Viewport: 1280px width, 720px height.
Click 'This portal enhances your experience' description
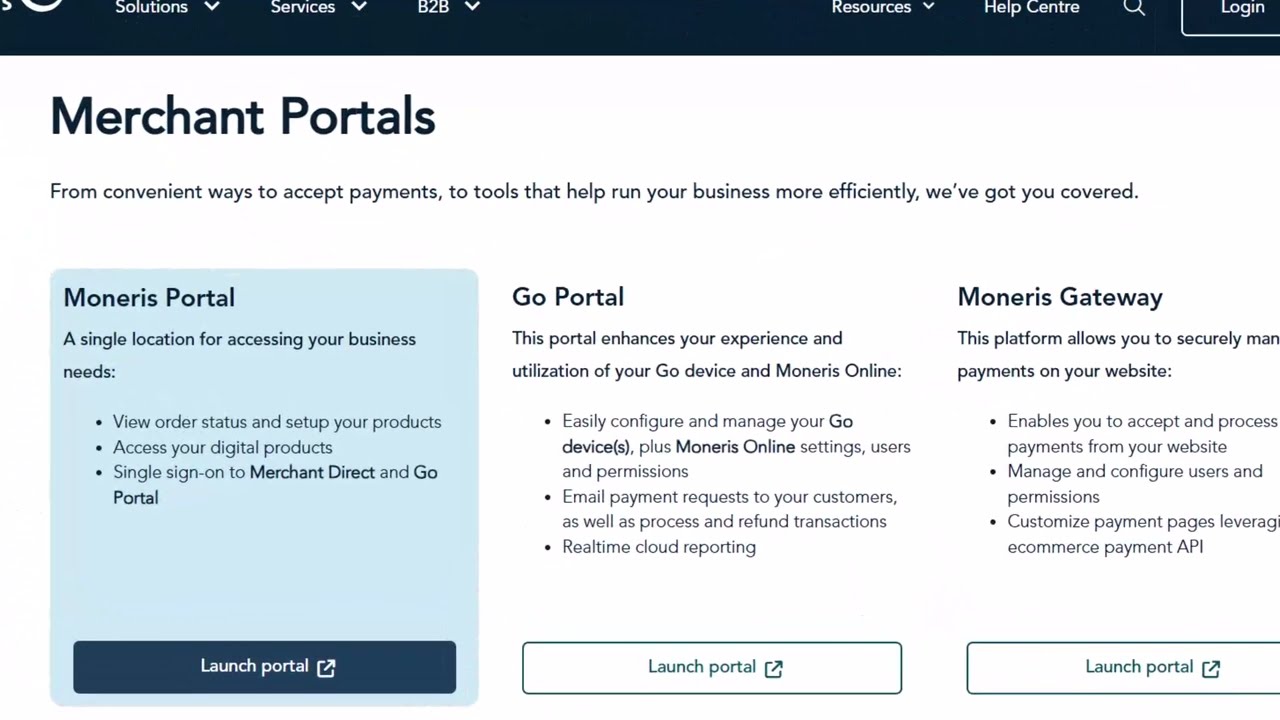[706, 354]
